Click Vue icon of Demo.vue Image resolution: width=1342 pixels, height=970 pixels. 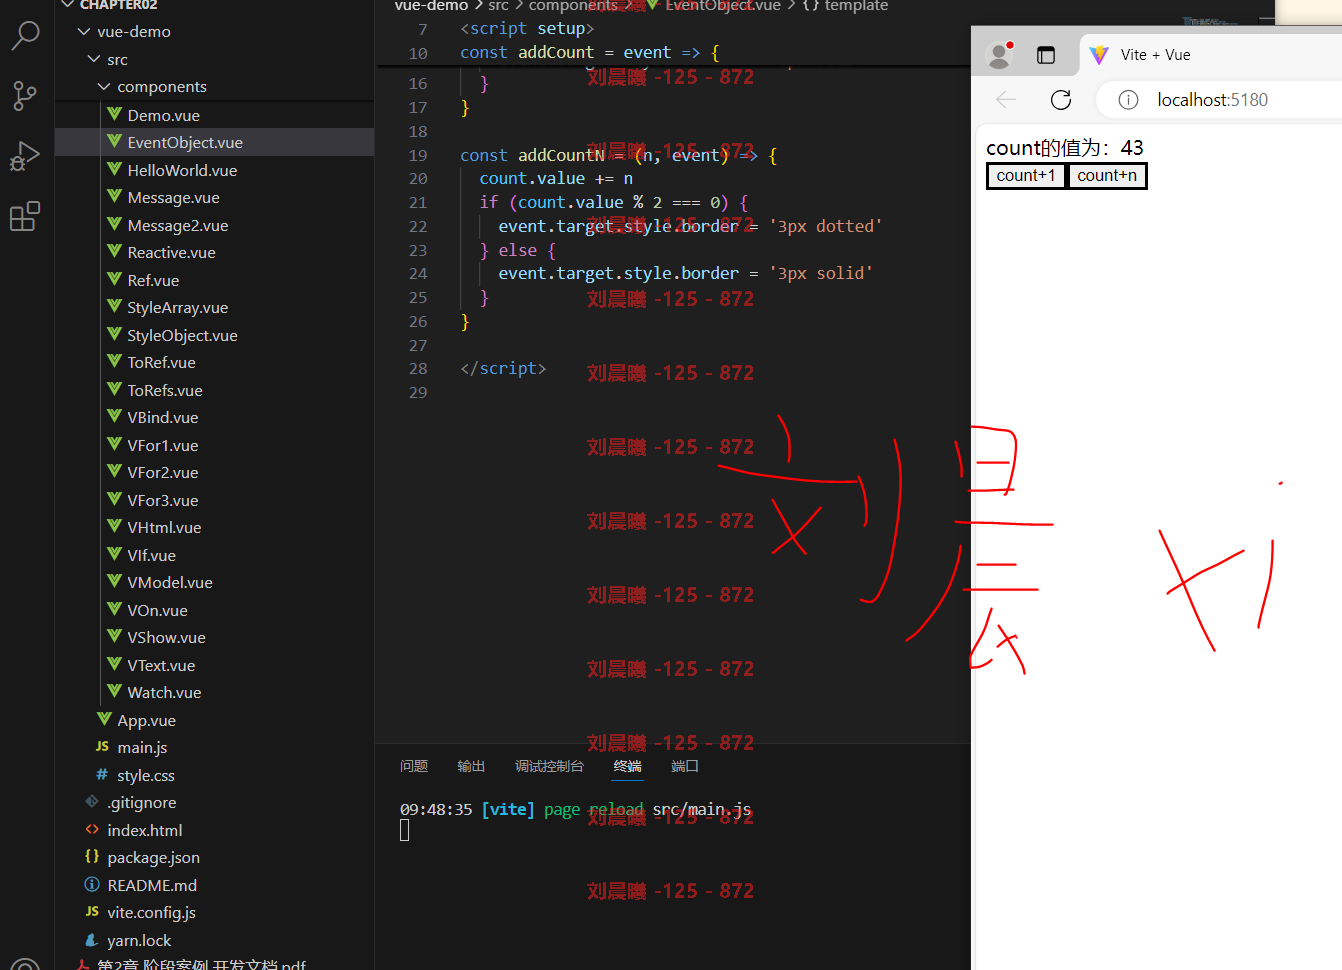[114, 115]
